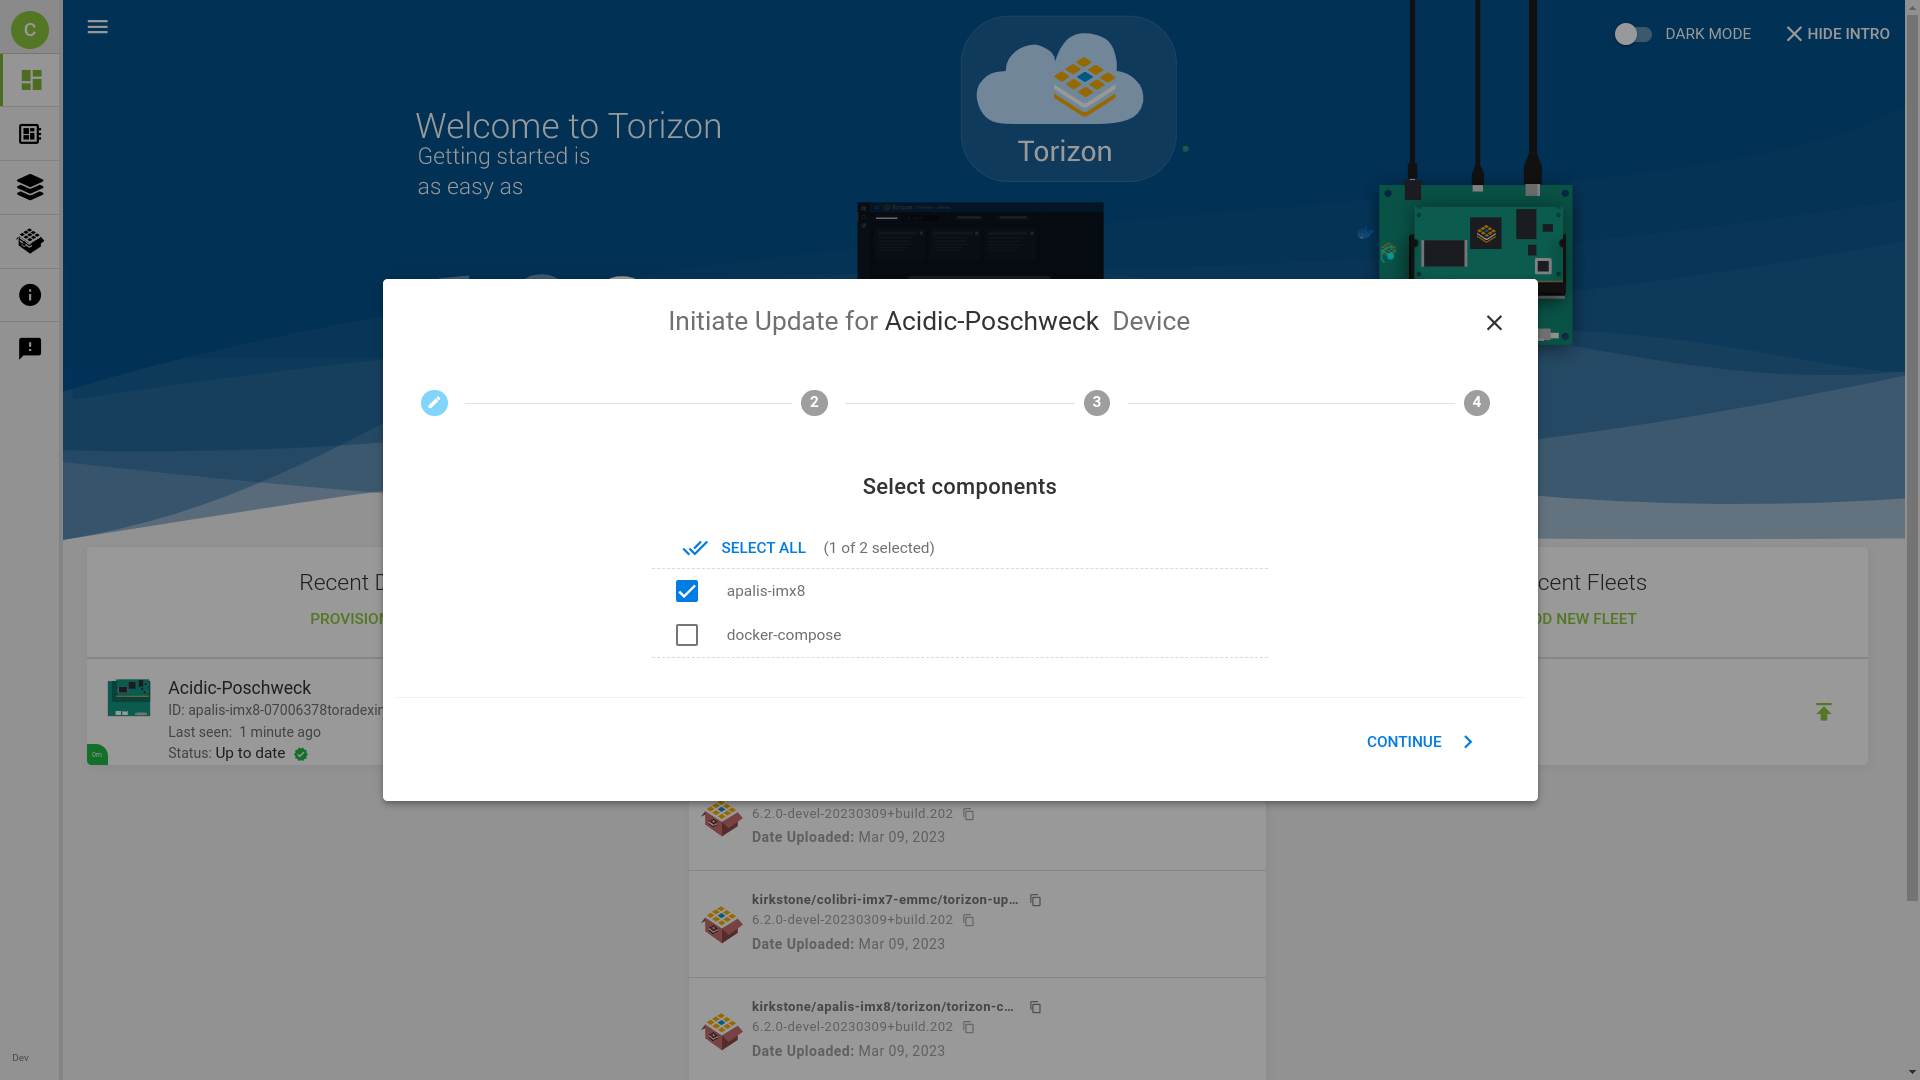Viewport: 1920px width, 1080px height.
Task: Uncheck the apalis-imx8 checkbox
Action: coord(687,591)
